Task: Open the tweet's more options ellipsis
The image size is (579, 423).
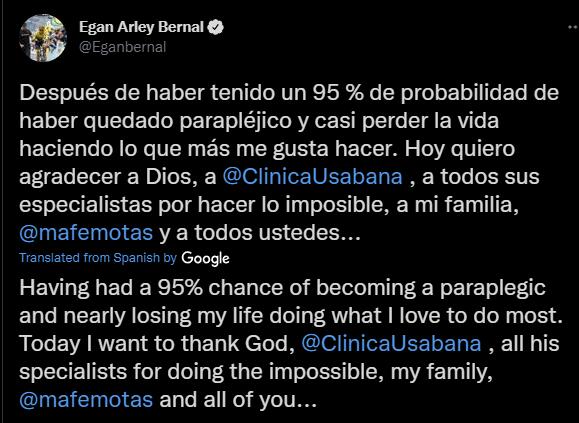Action: click(573, 28)
